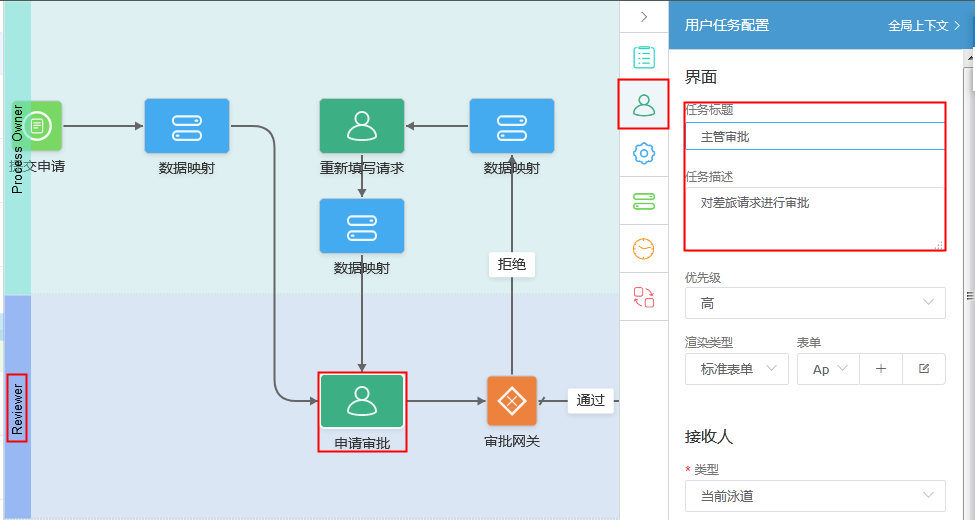Click the plus button to add form
Viewport: 975px width, 520px height.
click(881, 369)
